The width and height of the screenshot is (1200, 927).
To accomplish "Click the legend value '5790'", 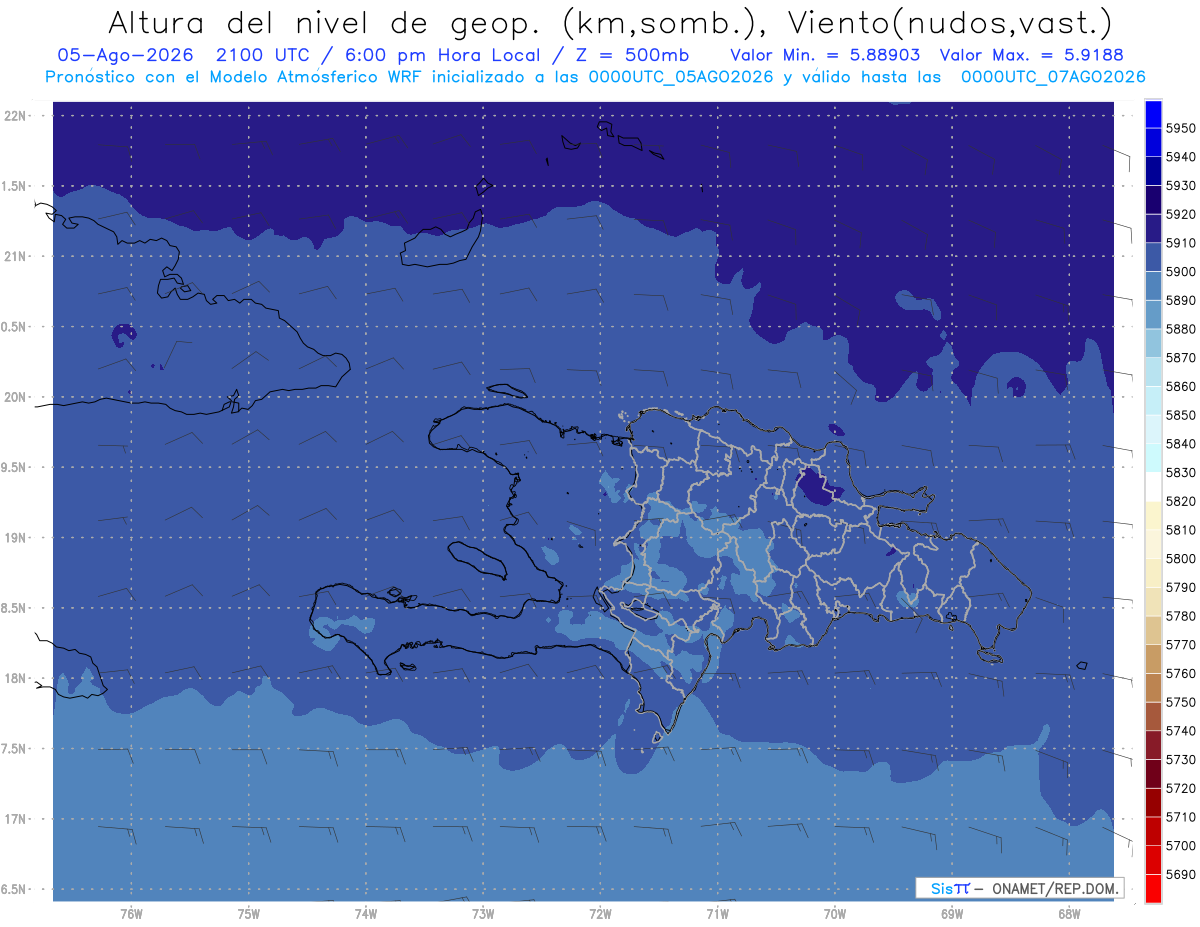I will tap(1181, 587).
